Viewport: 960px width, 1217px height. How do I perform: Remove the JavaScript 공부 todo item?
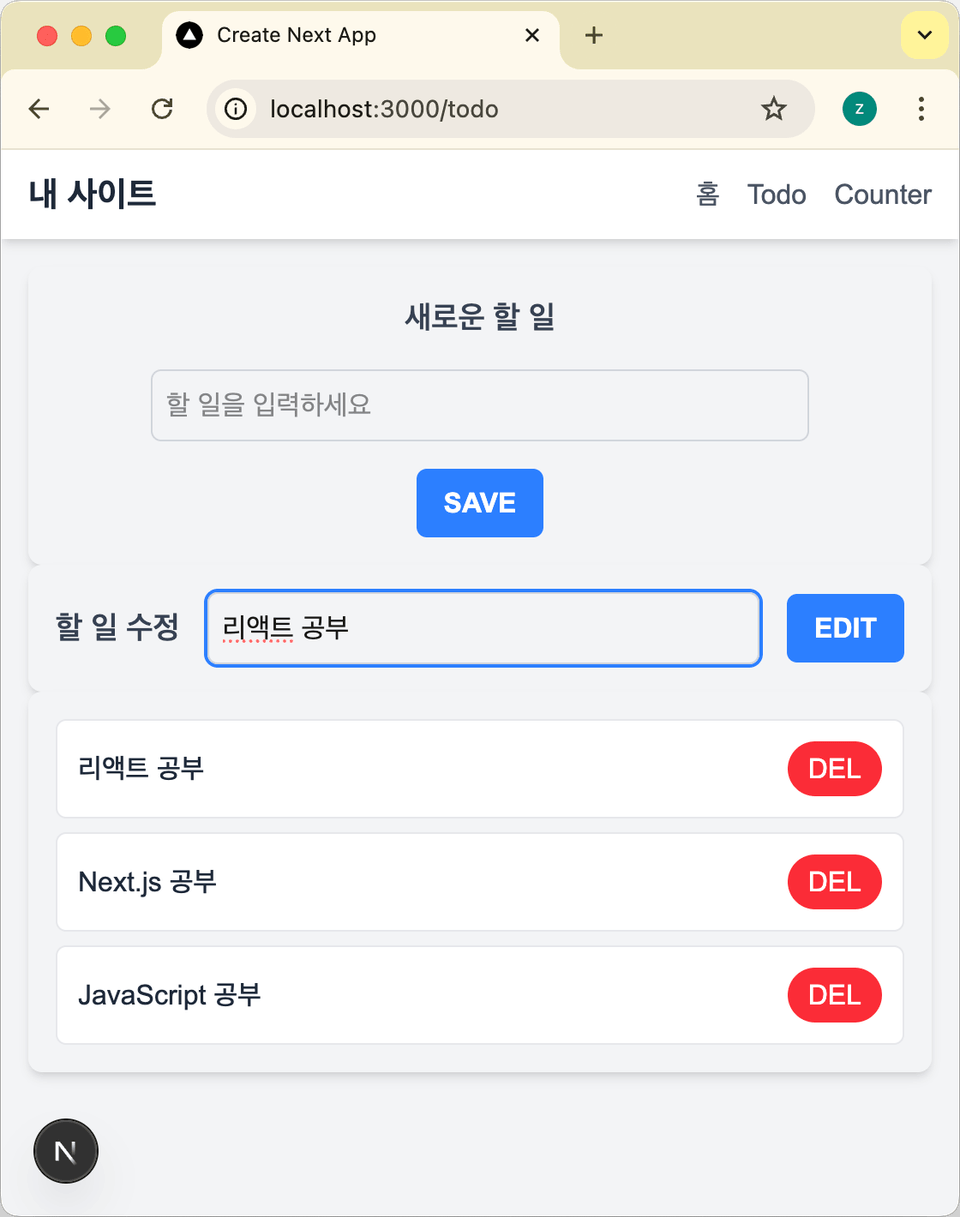point(835,995)
